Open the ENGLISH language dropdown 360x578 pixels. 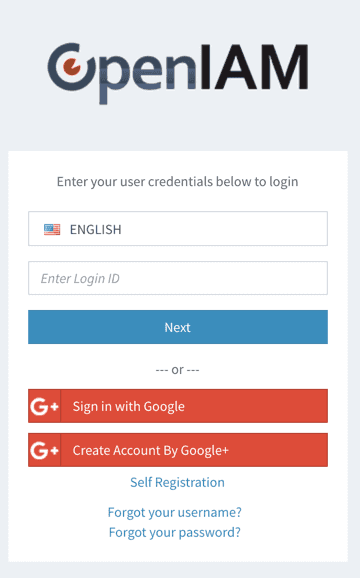pyautogui.click(x=178, y=229)
